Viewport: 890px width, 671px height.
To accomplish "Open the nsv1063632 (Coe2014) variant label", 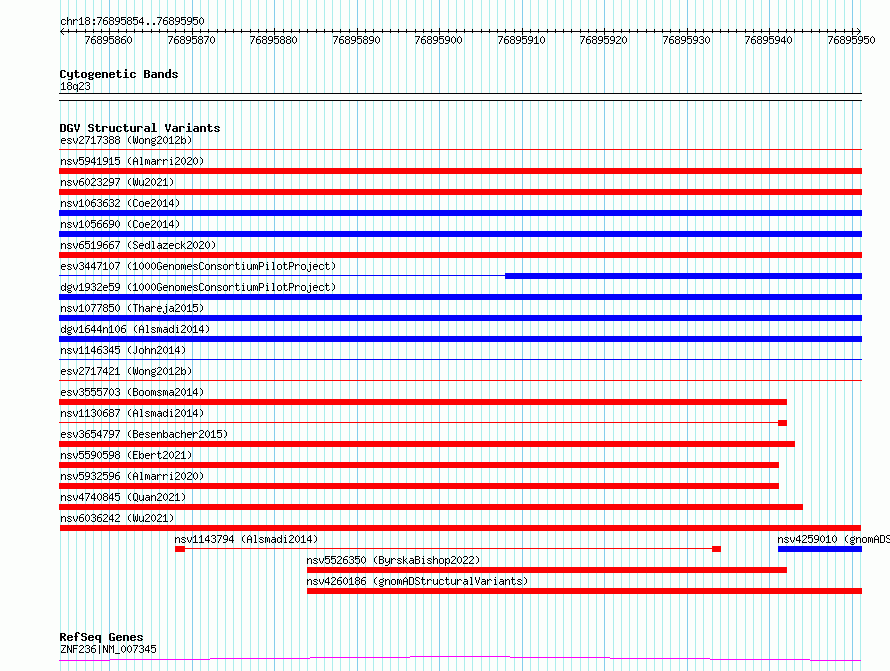I will pos(120,203).
